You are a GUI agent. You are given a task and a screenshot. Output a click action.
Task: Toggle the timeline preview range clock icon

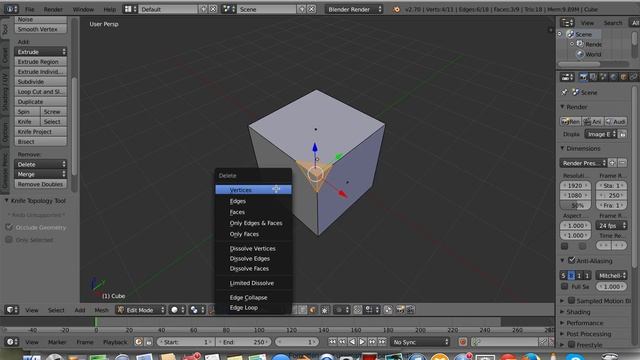138,342
